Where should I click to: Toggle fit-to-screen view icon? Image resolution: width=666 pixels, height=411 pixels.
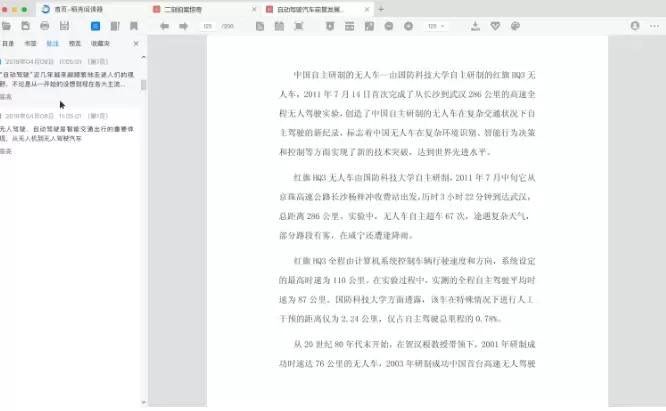click(299, 26)
